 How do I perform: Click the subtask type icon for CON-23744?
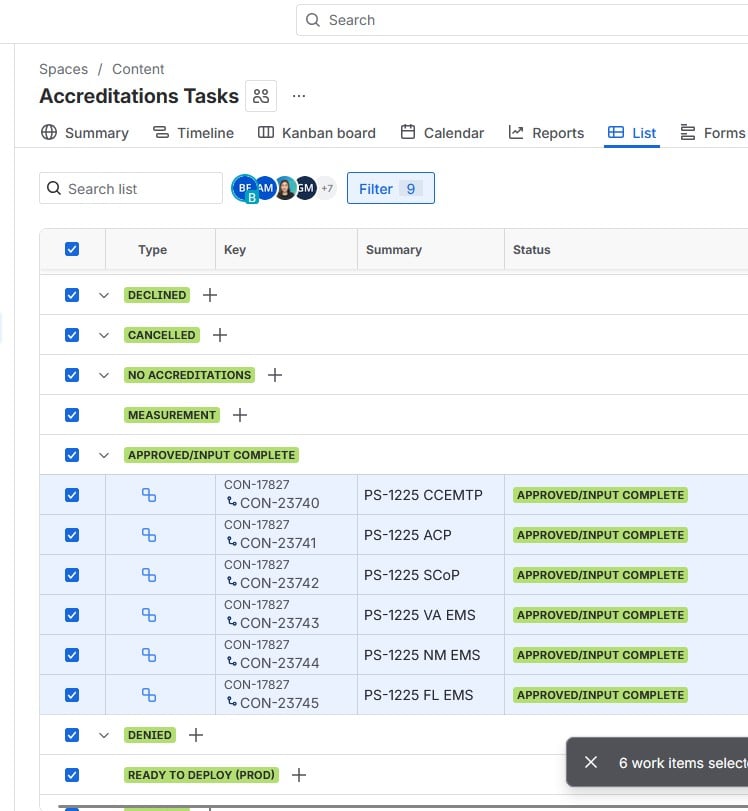(149, 655)
